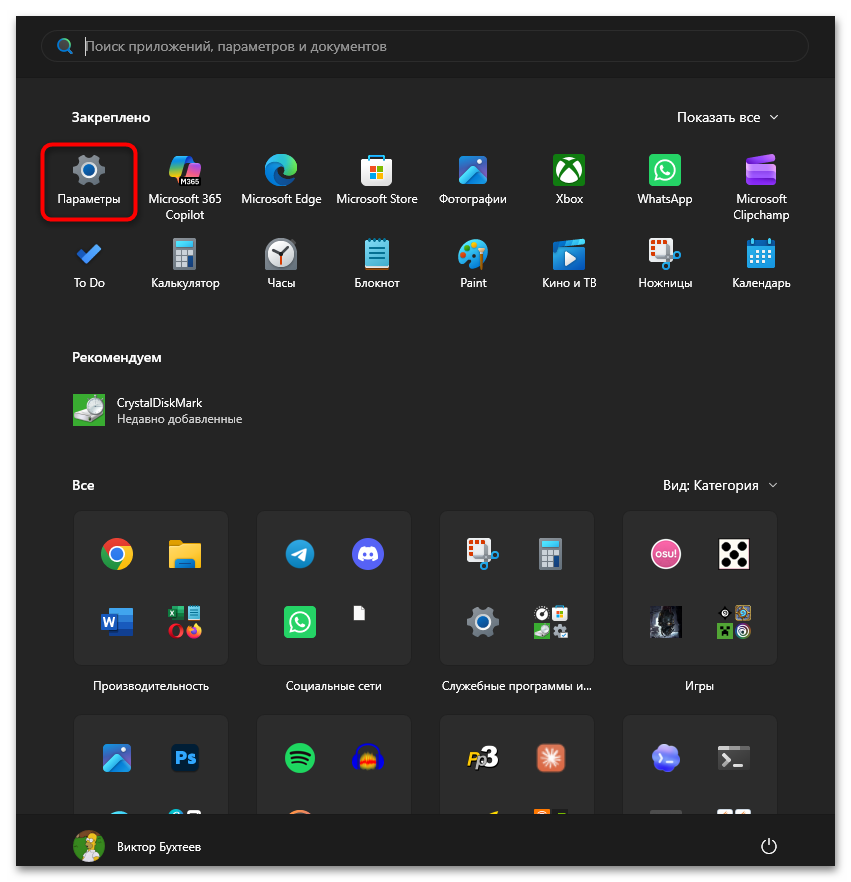The height and width of the screenshot is (882, 851).
Task: Expand the Игры folder's extra games
Action: [733, 622]
